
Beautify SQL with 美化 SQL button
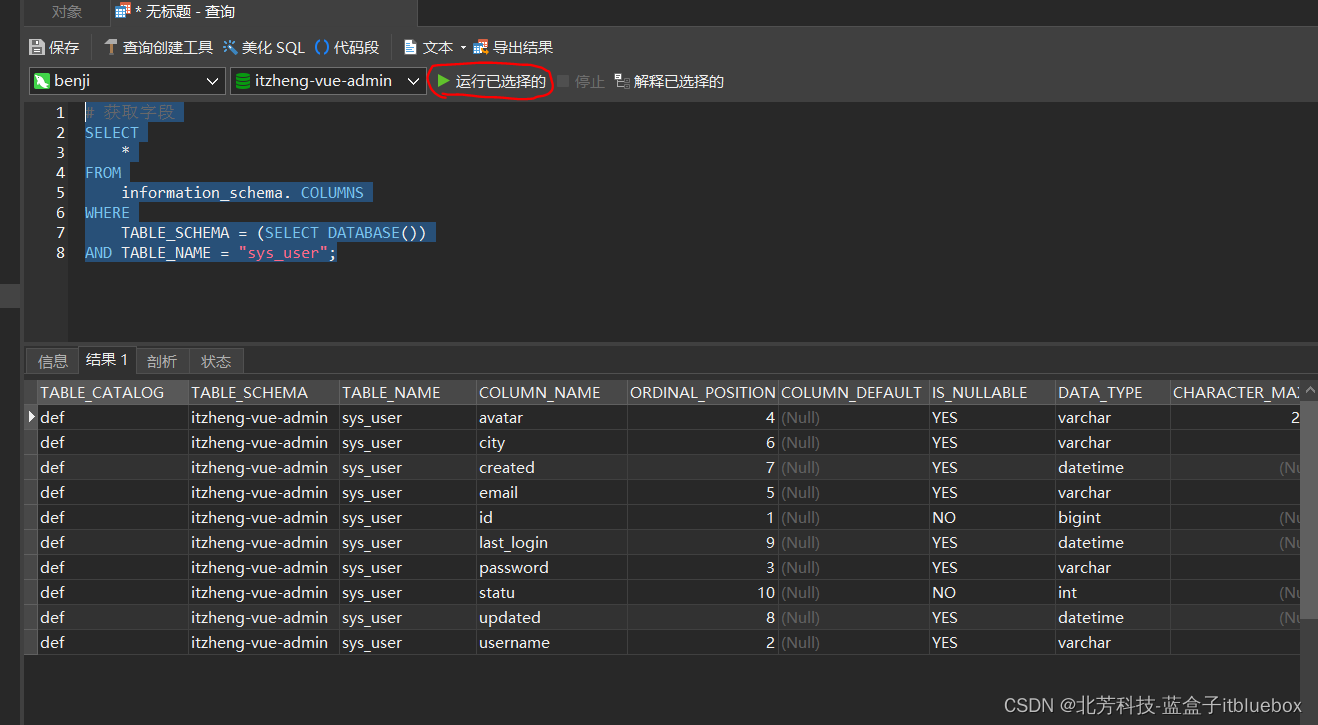(x=263, y=47)
